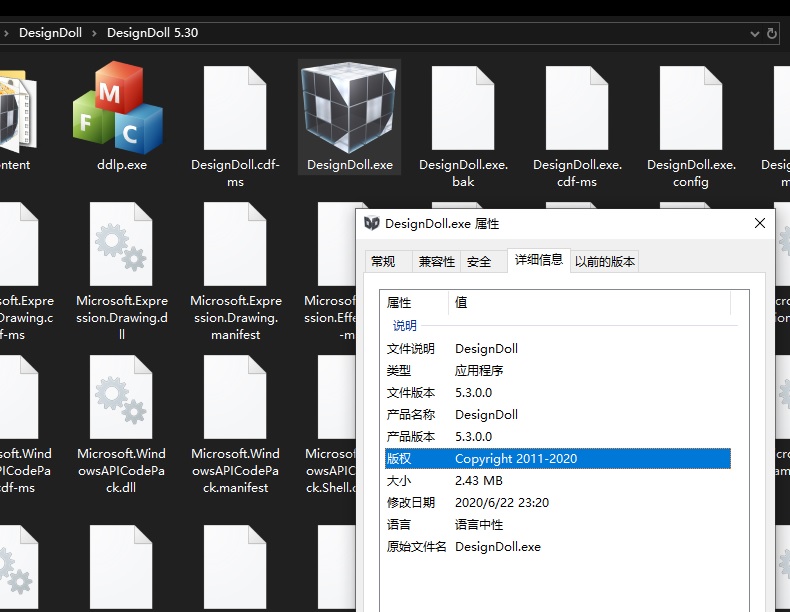The width and height of the screenshot is (790, 612).
Task: Switch to the 详细信息 tab
Action: tap(539, 260)
